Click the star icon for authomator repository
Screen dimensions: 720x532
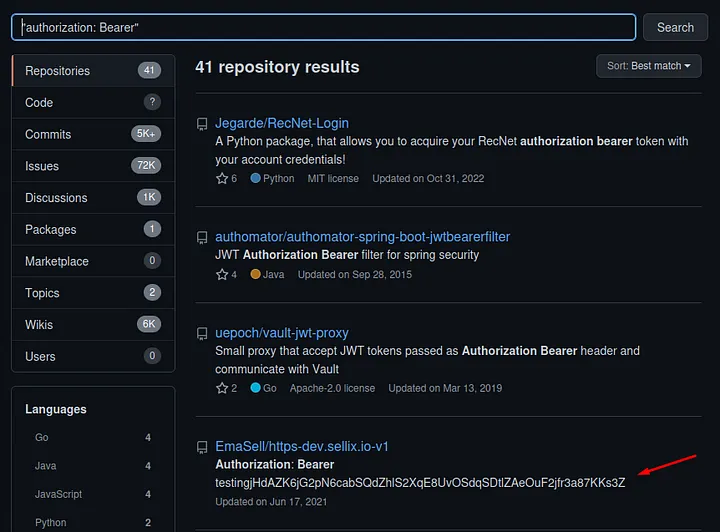(x=222, y=274)
